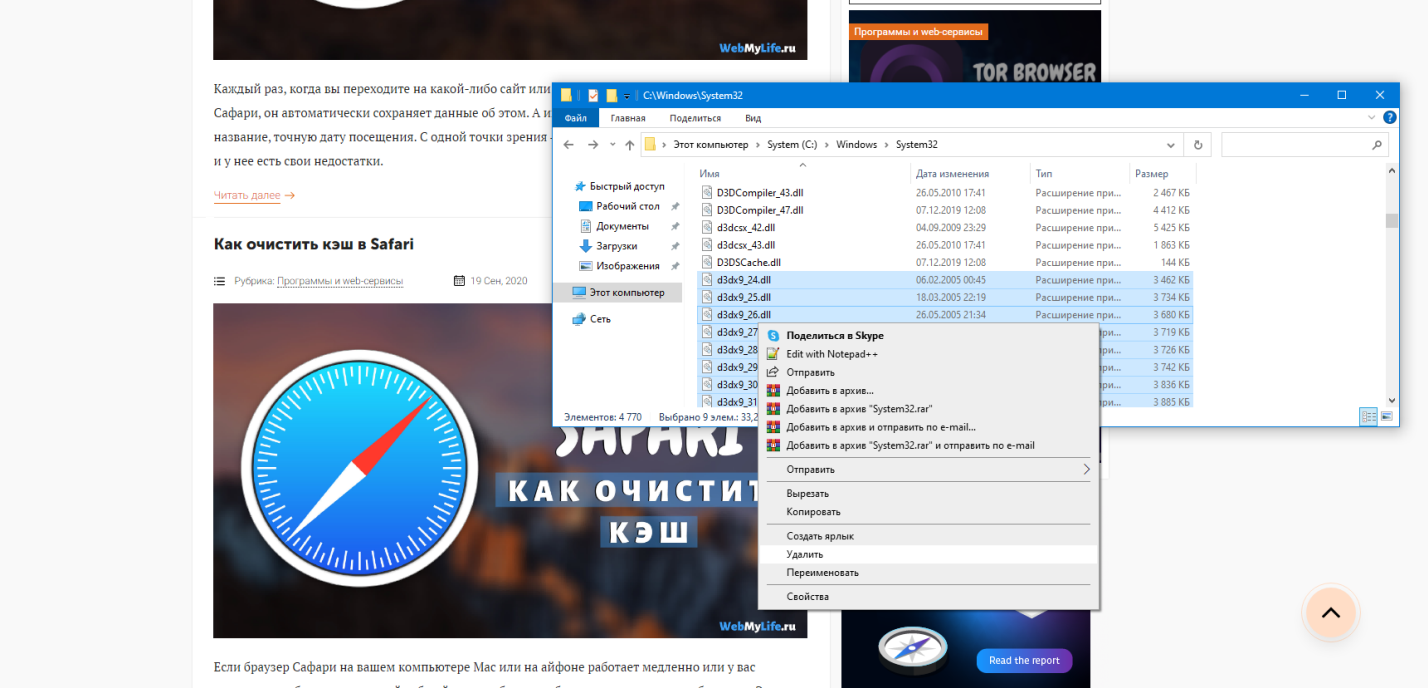Click the Notepad++ icon in context menu

coord(773,354)
